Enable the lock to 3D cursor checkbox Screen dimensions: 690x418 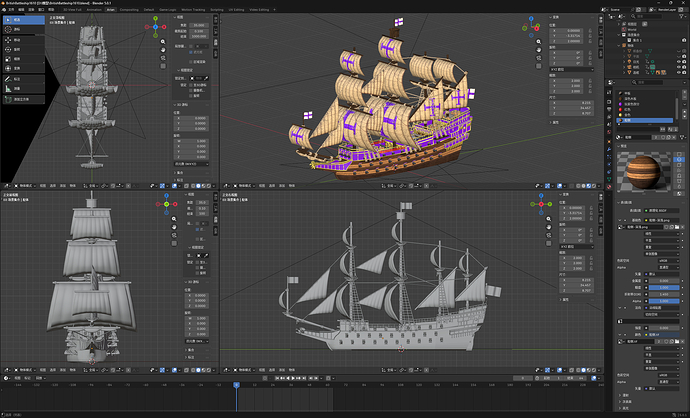tap(191, 85)
